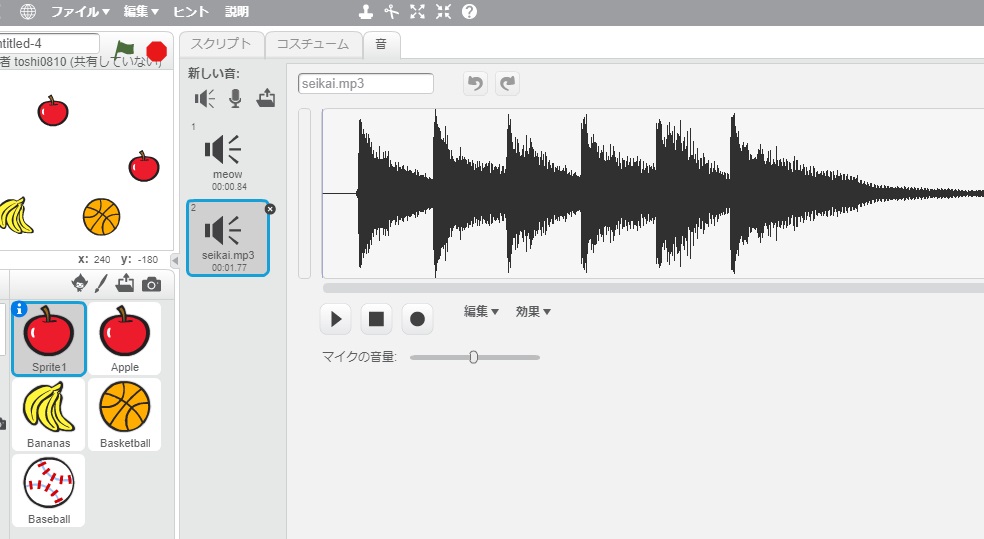Select the meow sound

[x=227, y=157]
